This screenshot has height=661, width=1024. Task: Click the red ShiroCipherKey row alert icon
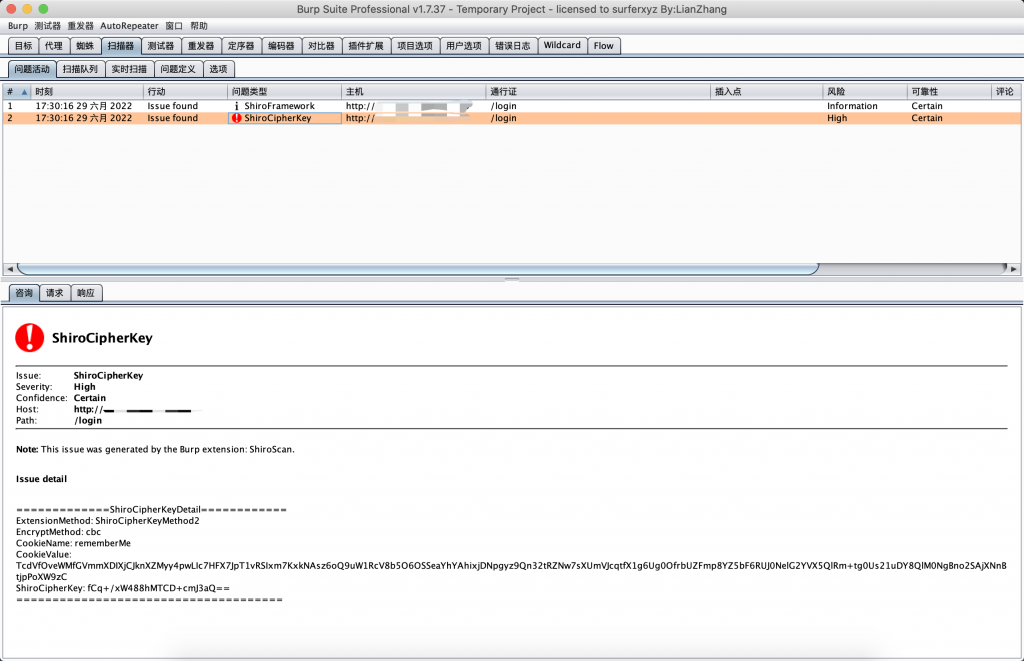(236, 118)
